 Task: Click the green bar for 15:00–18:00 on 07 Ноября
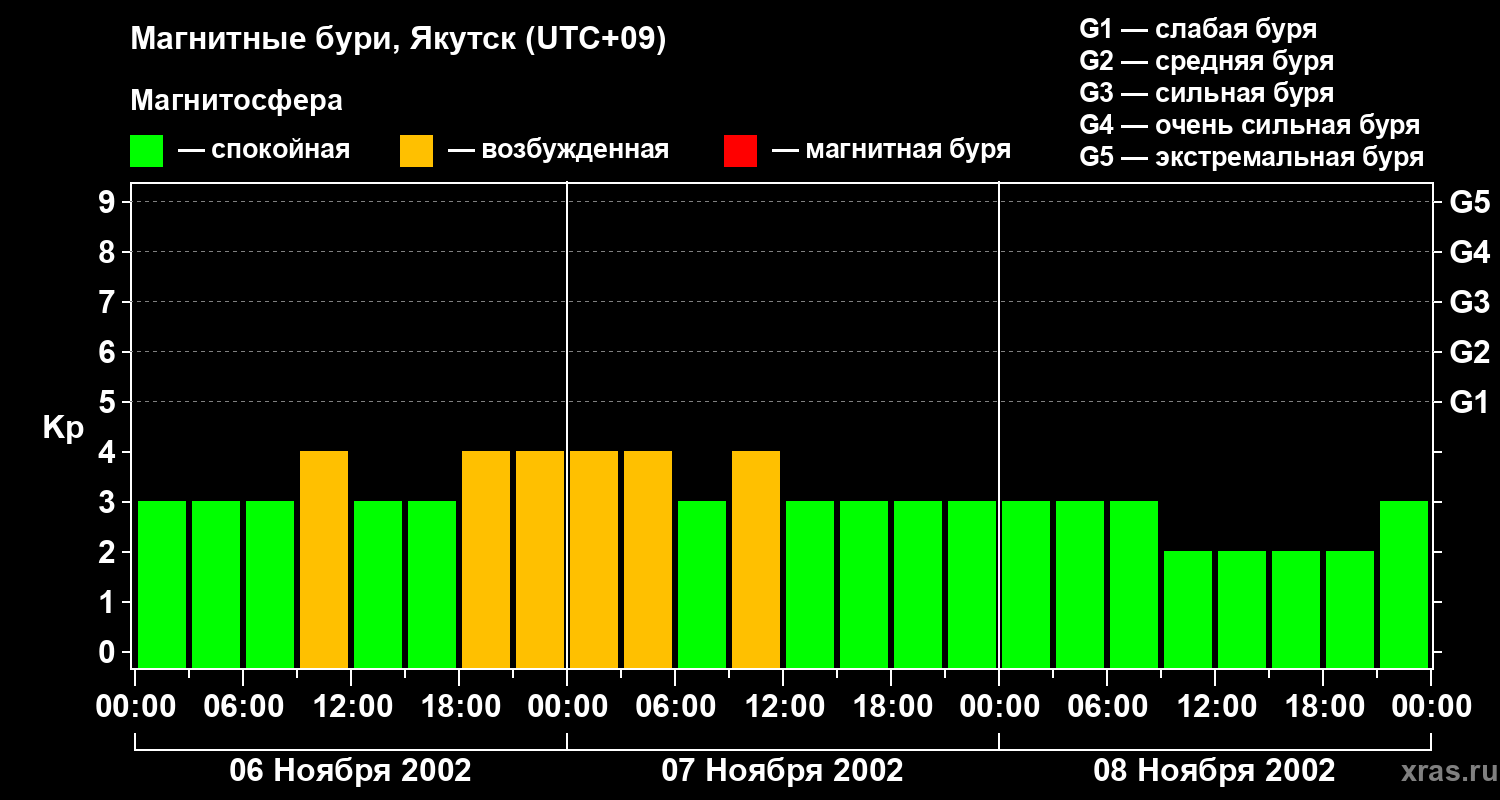[x=864, y=585]
